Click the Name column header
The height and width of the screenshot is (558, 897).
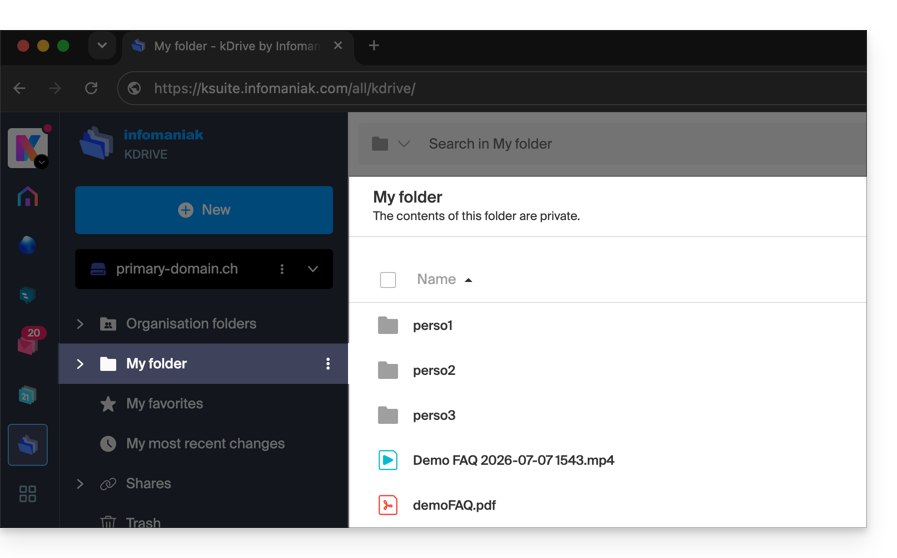click(x=436, y=279)
